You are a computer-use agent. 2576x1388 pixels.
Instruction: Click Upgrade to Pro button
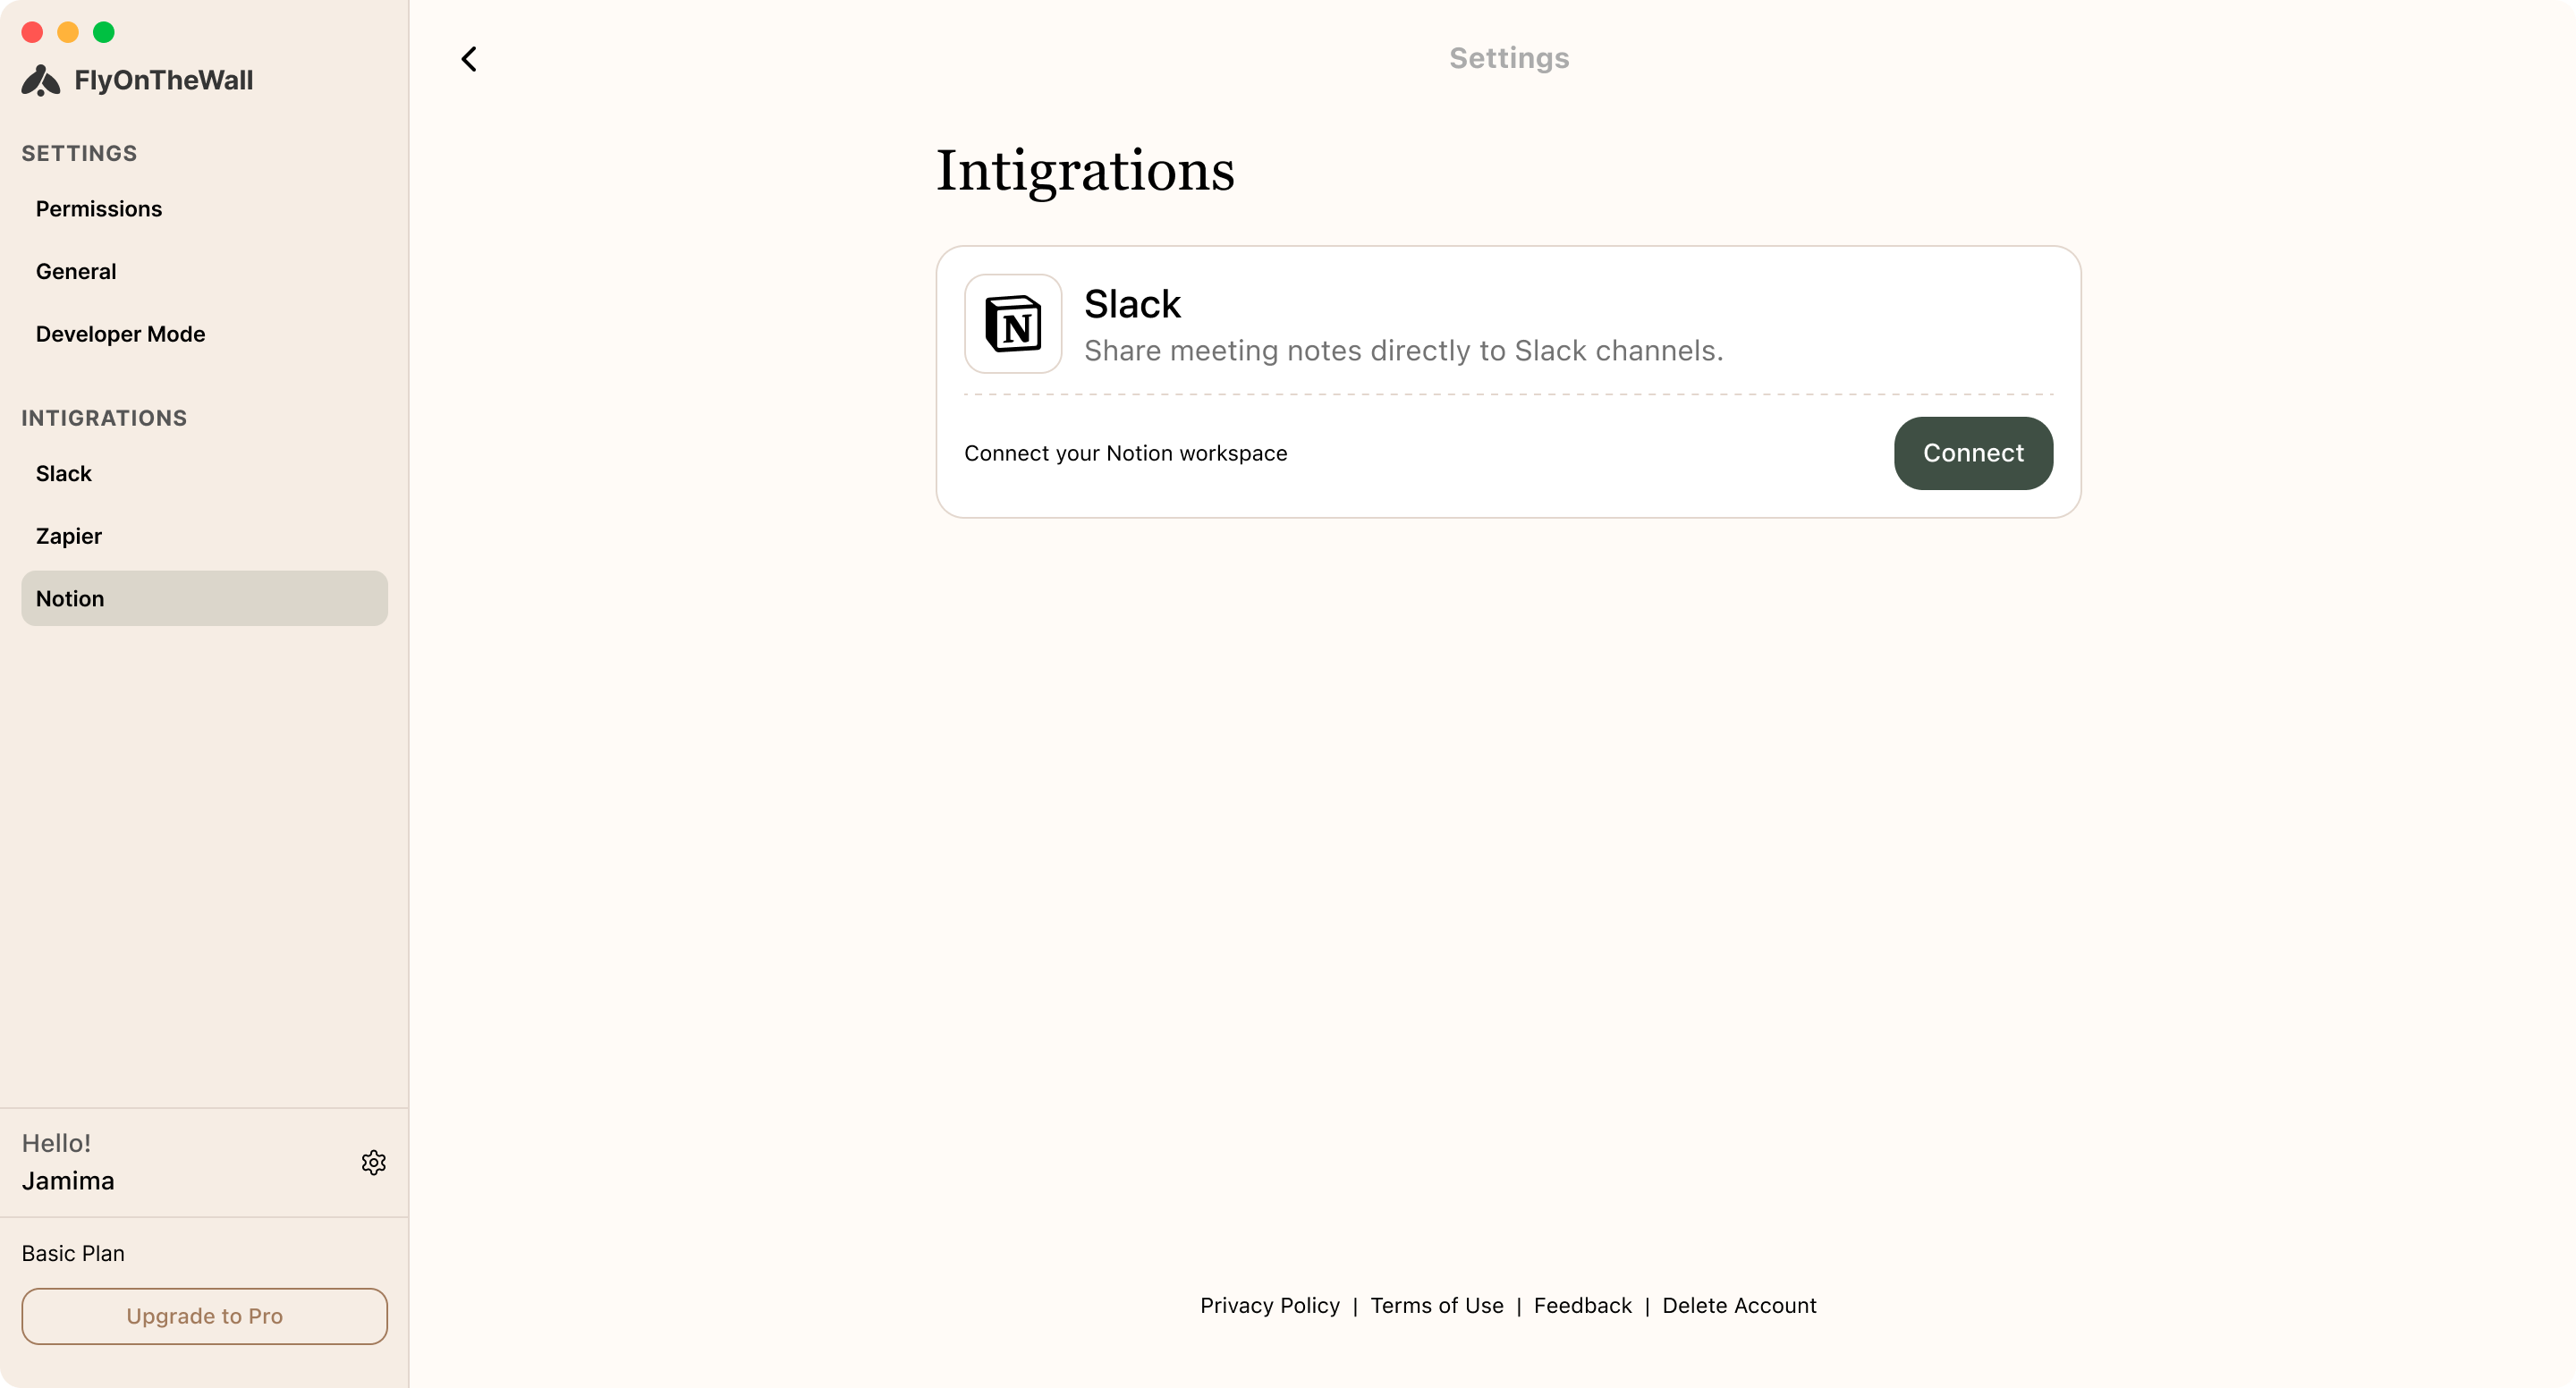tap(204, 1316)
